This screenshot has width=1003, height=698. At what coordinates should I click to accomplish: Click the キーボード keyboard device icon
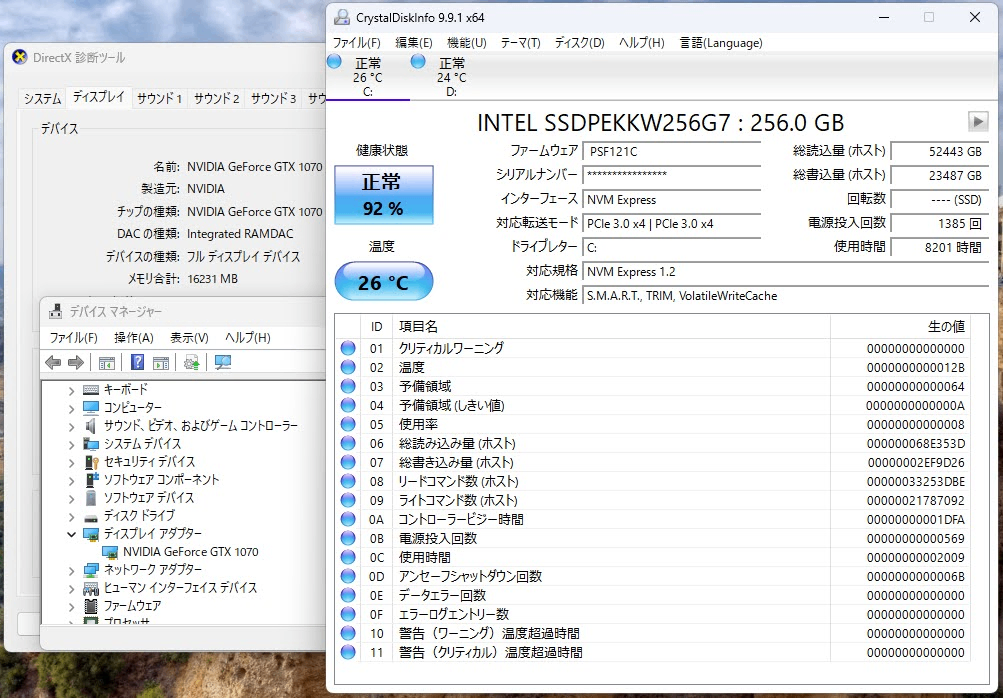pyautogui.click(x=91, y=389)
